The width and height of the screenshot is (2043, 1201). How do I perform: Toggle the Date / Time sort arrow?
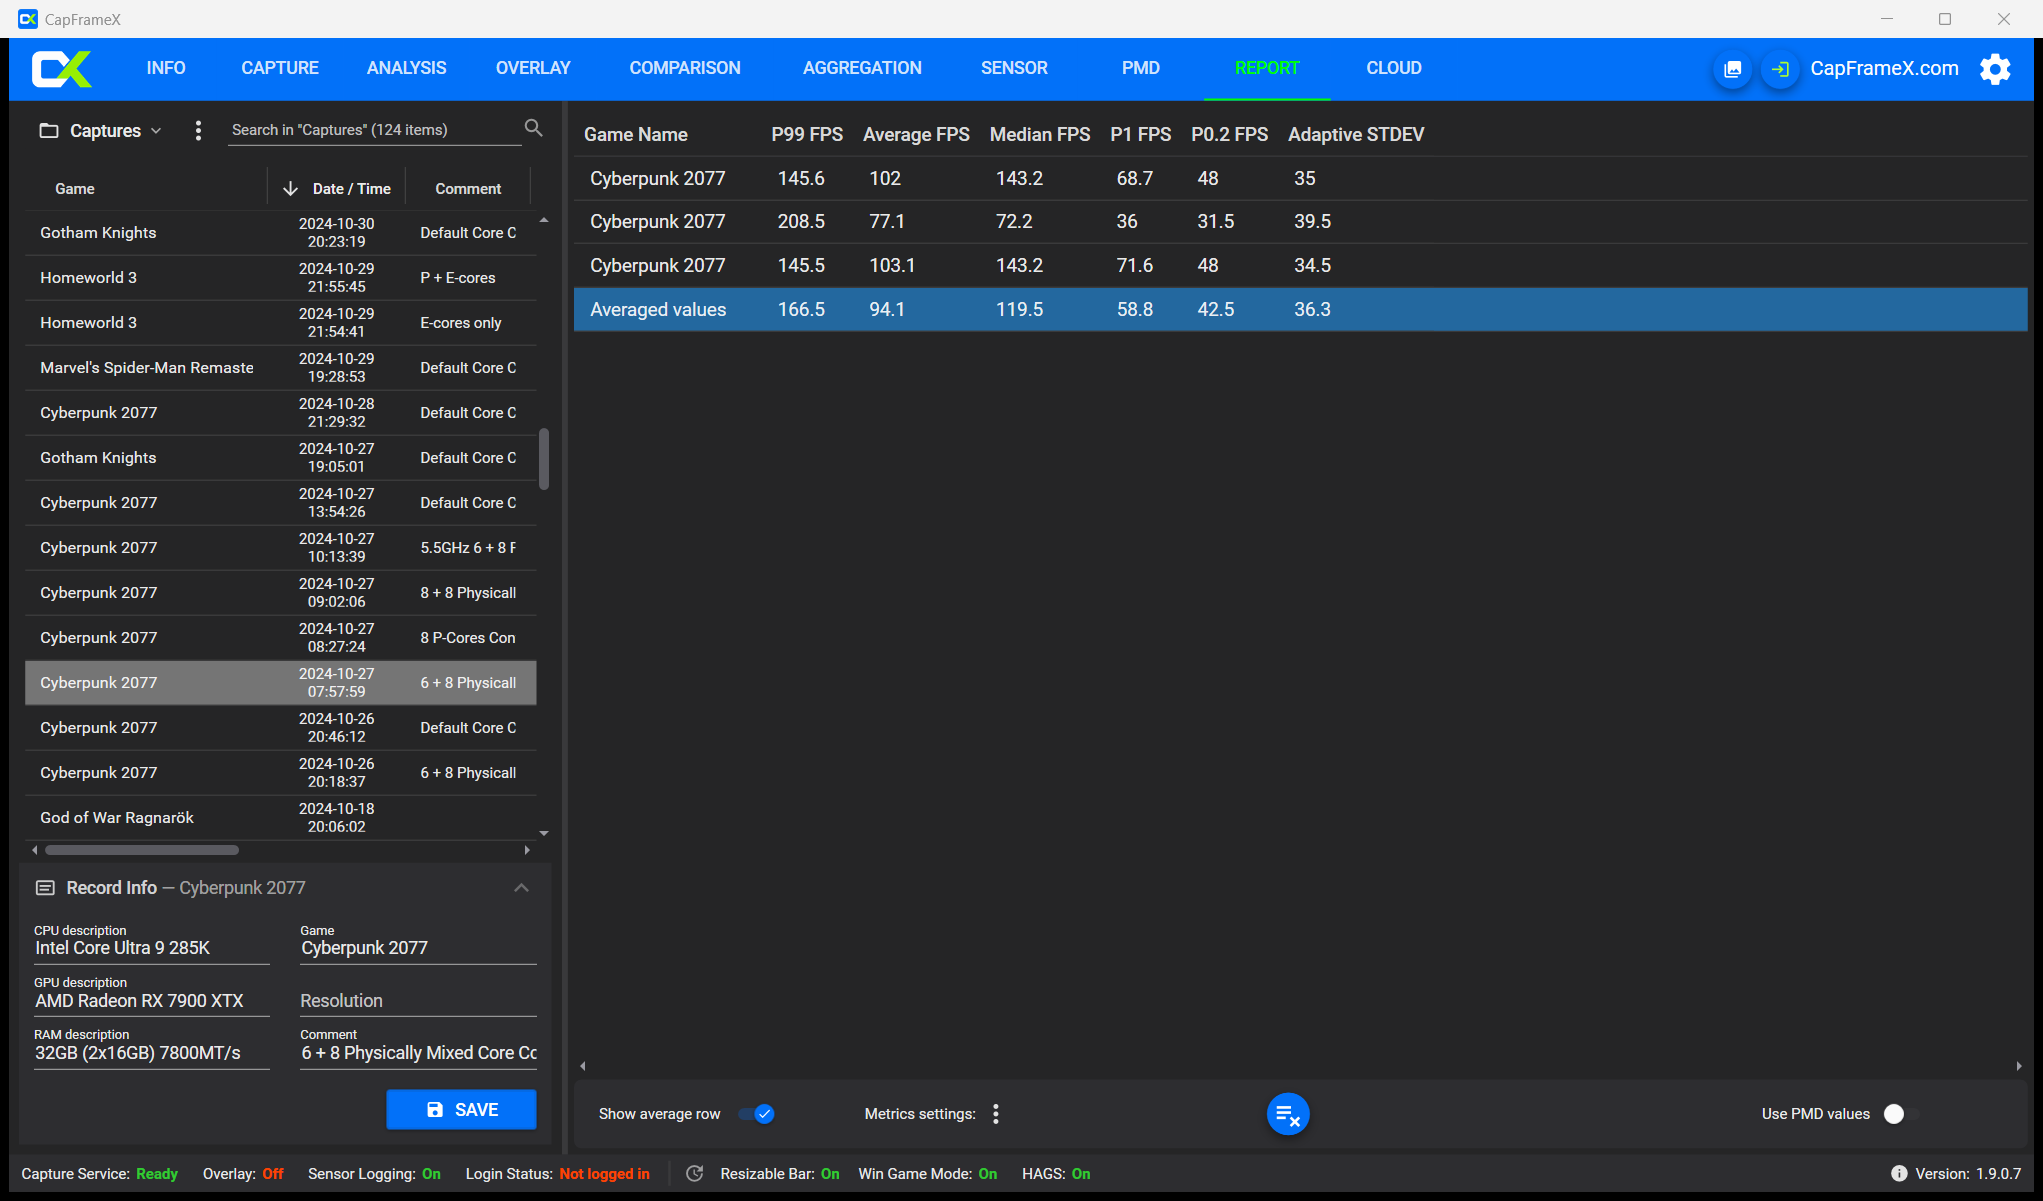tap(291, 189)
